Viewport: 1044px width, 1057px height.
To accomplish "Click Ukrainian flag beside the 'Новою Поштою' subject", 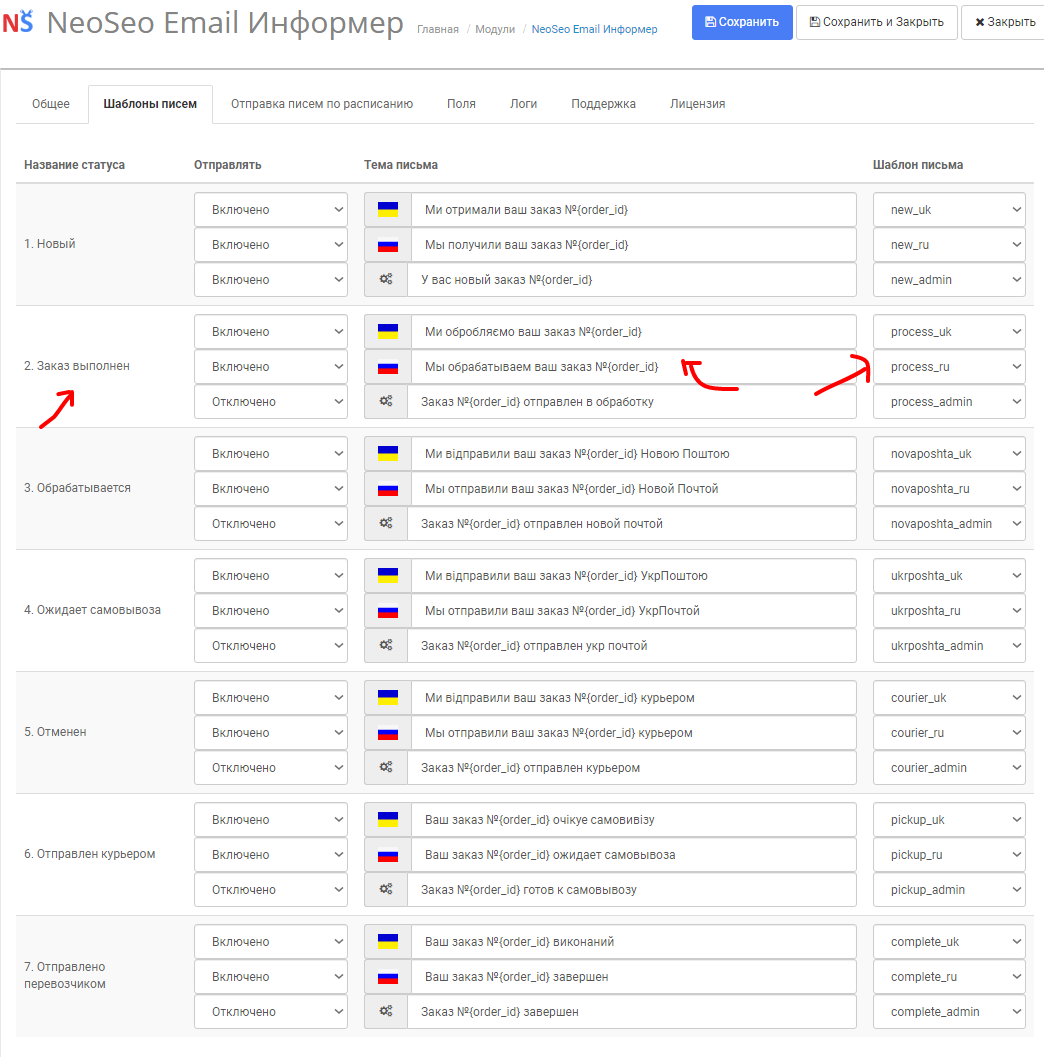I will 388,454.
